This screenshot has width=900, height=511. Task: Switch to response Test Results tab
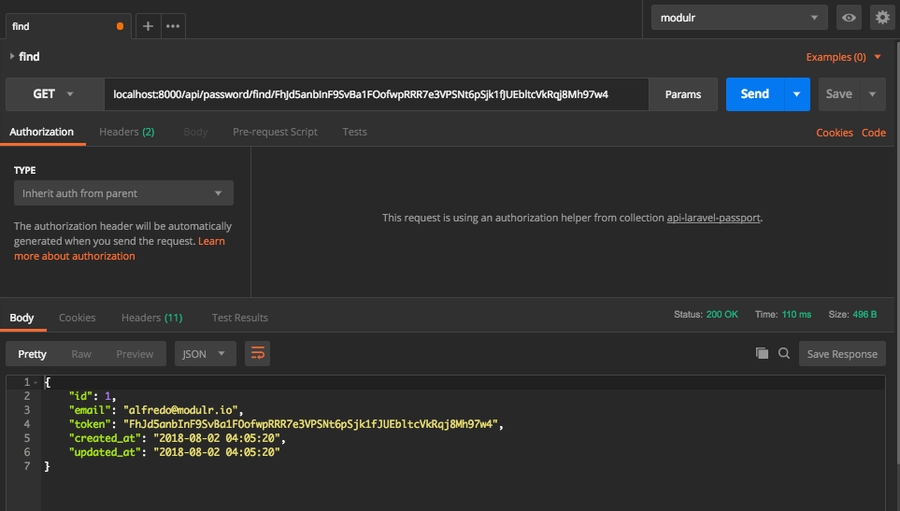(x=240, y=318)
